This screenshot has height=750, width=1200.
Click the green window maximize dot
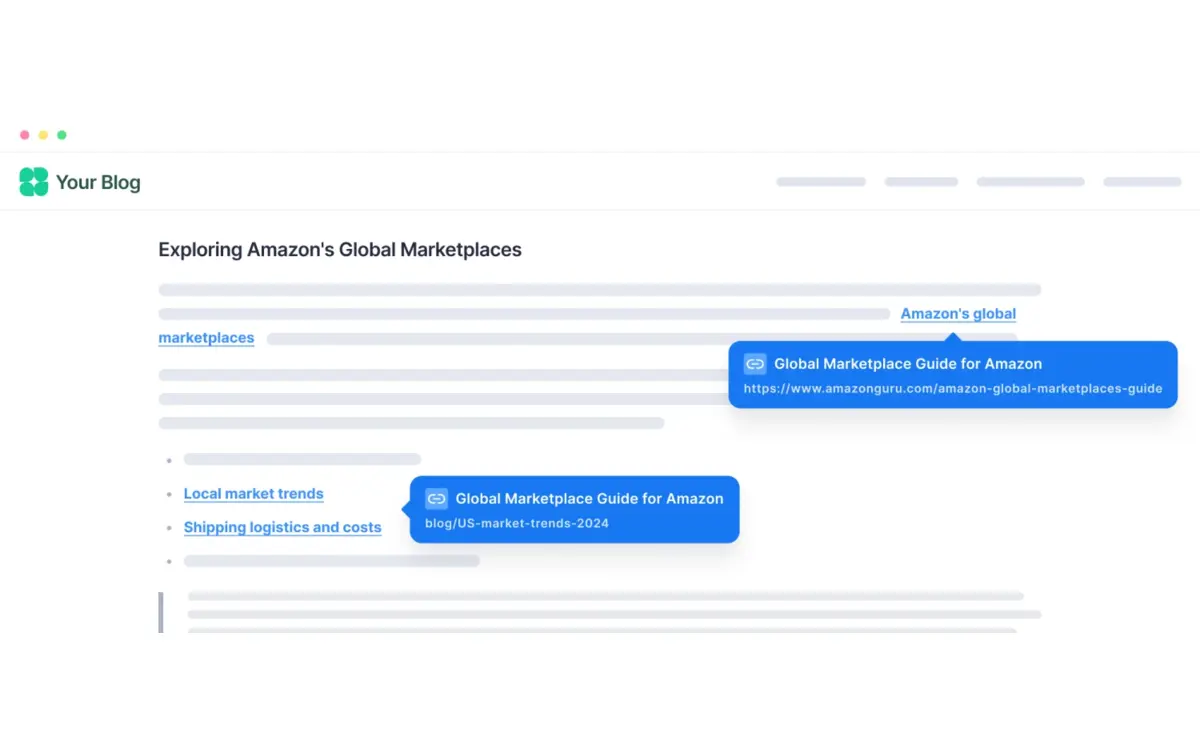(x=62, y=135)
